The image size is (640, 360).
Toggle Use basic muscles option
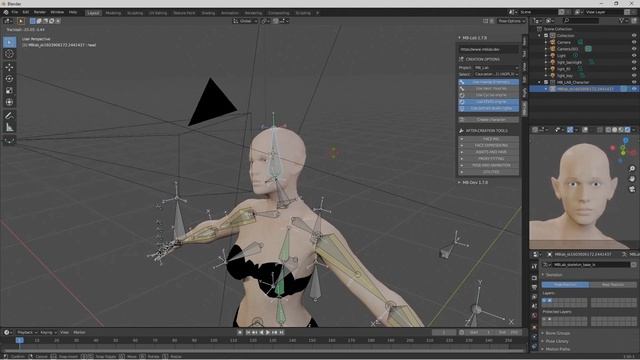point(489,89)
